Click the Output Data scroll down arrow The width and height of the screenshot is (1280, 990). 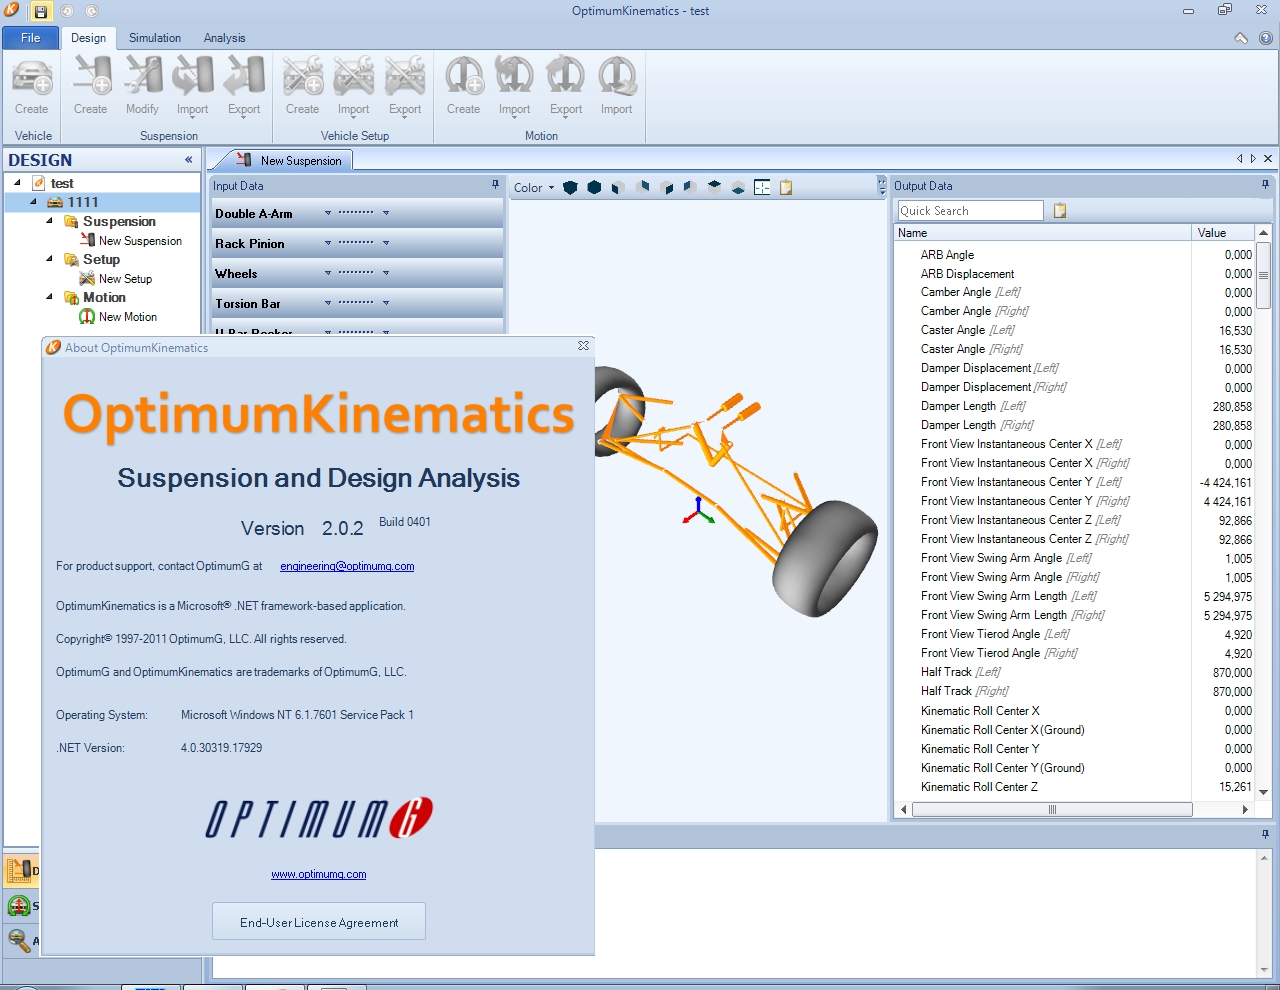point(1264,791)
